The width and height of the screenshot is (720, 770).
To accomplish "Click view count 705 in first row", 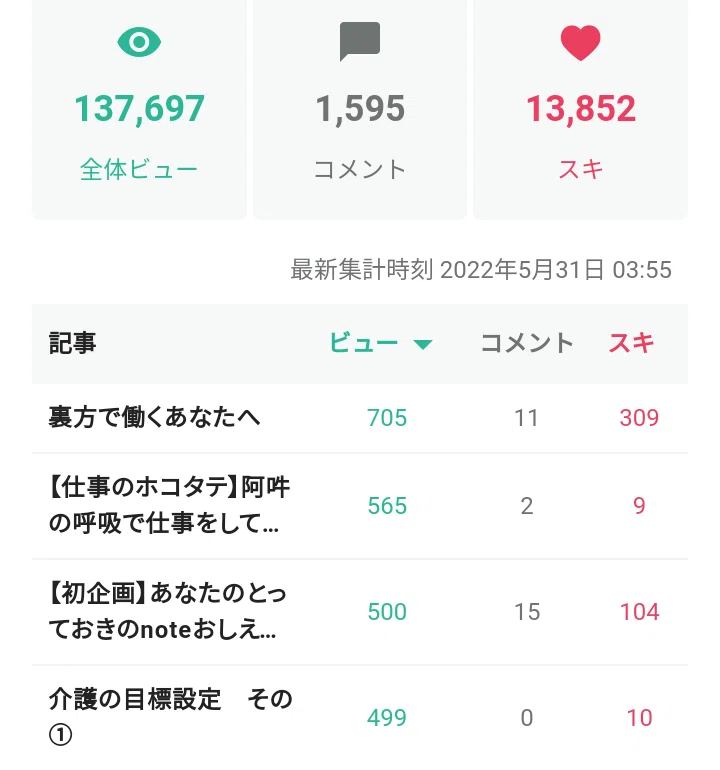I will coord(387,418).
